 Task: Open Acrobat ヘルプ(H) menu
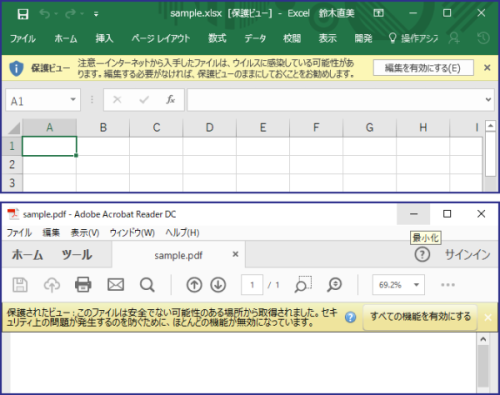tap(182, 233)
